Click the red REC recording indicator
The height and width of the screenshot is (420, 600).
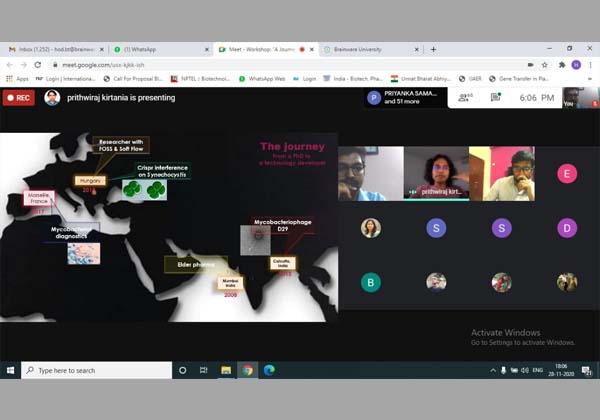[18, 98]
